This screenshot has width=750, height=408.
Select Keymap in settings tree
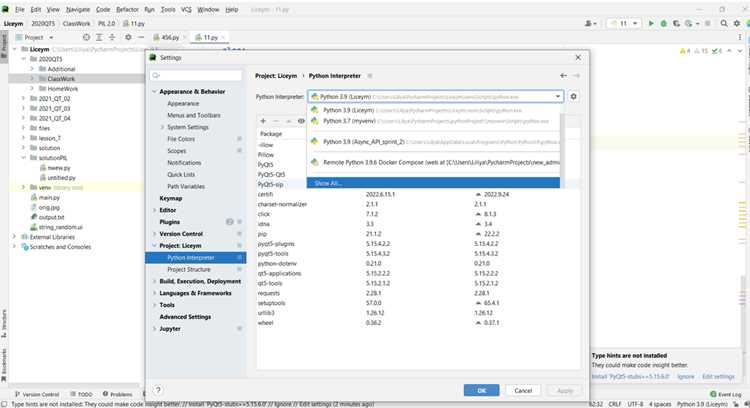click(x=171, y=198)
